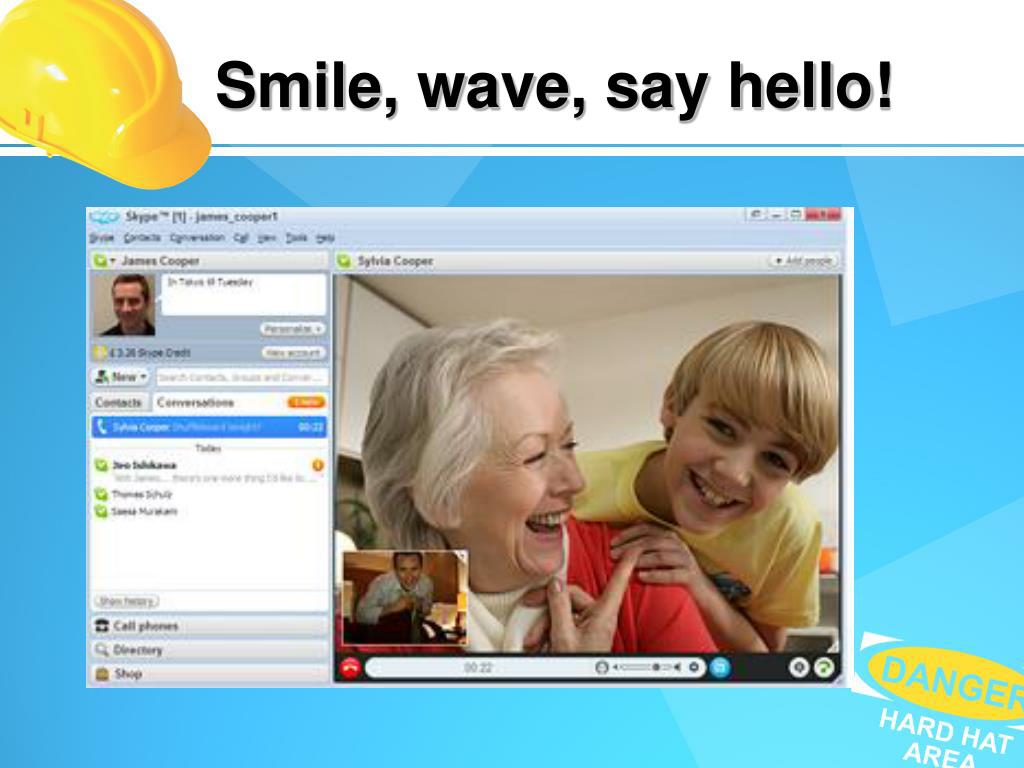End the call with the red hang-up button
1024x768 pixels.
point(350,667)
